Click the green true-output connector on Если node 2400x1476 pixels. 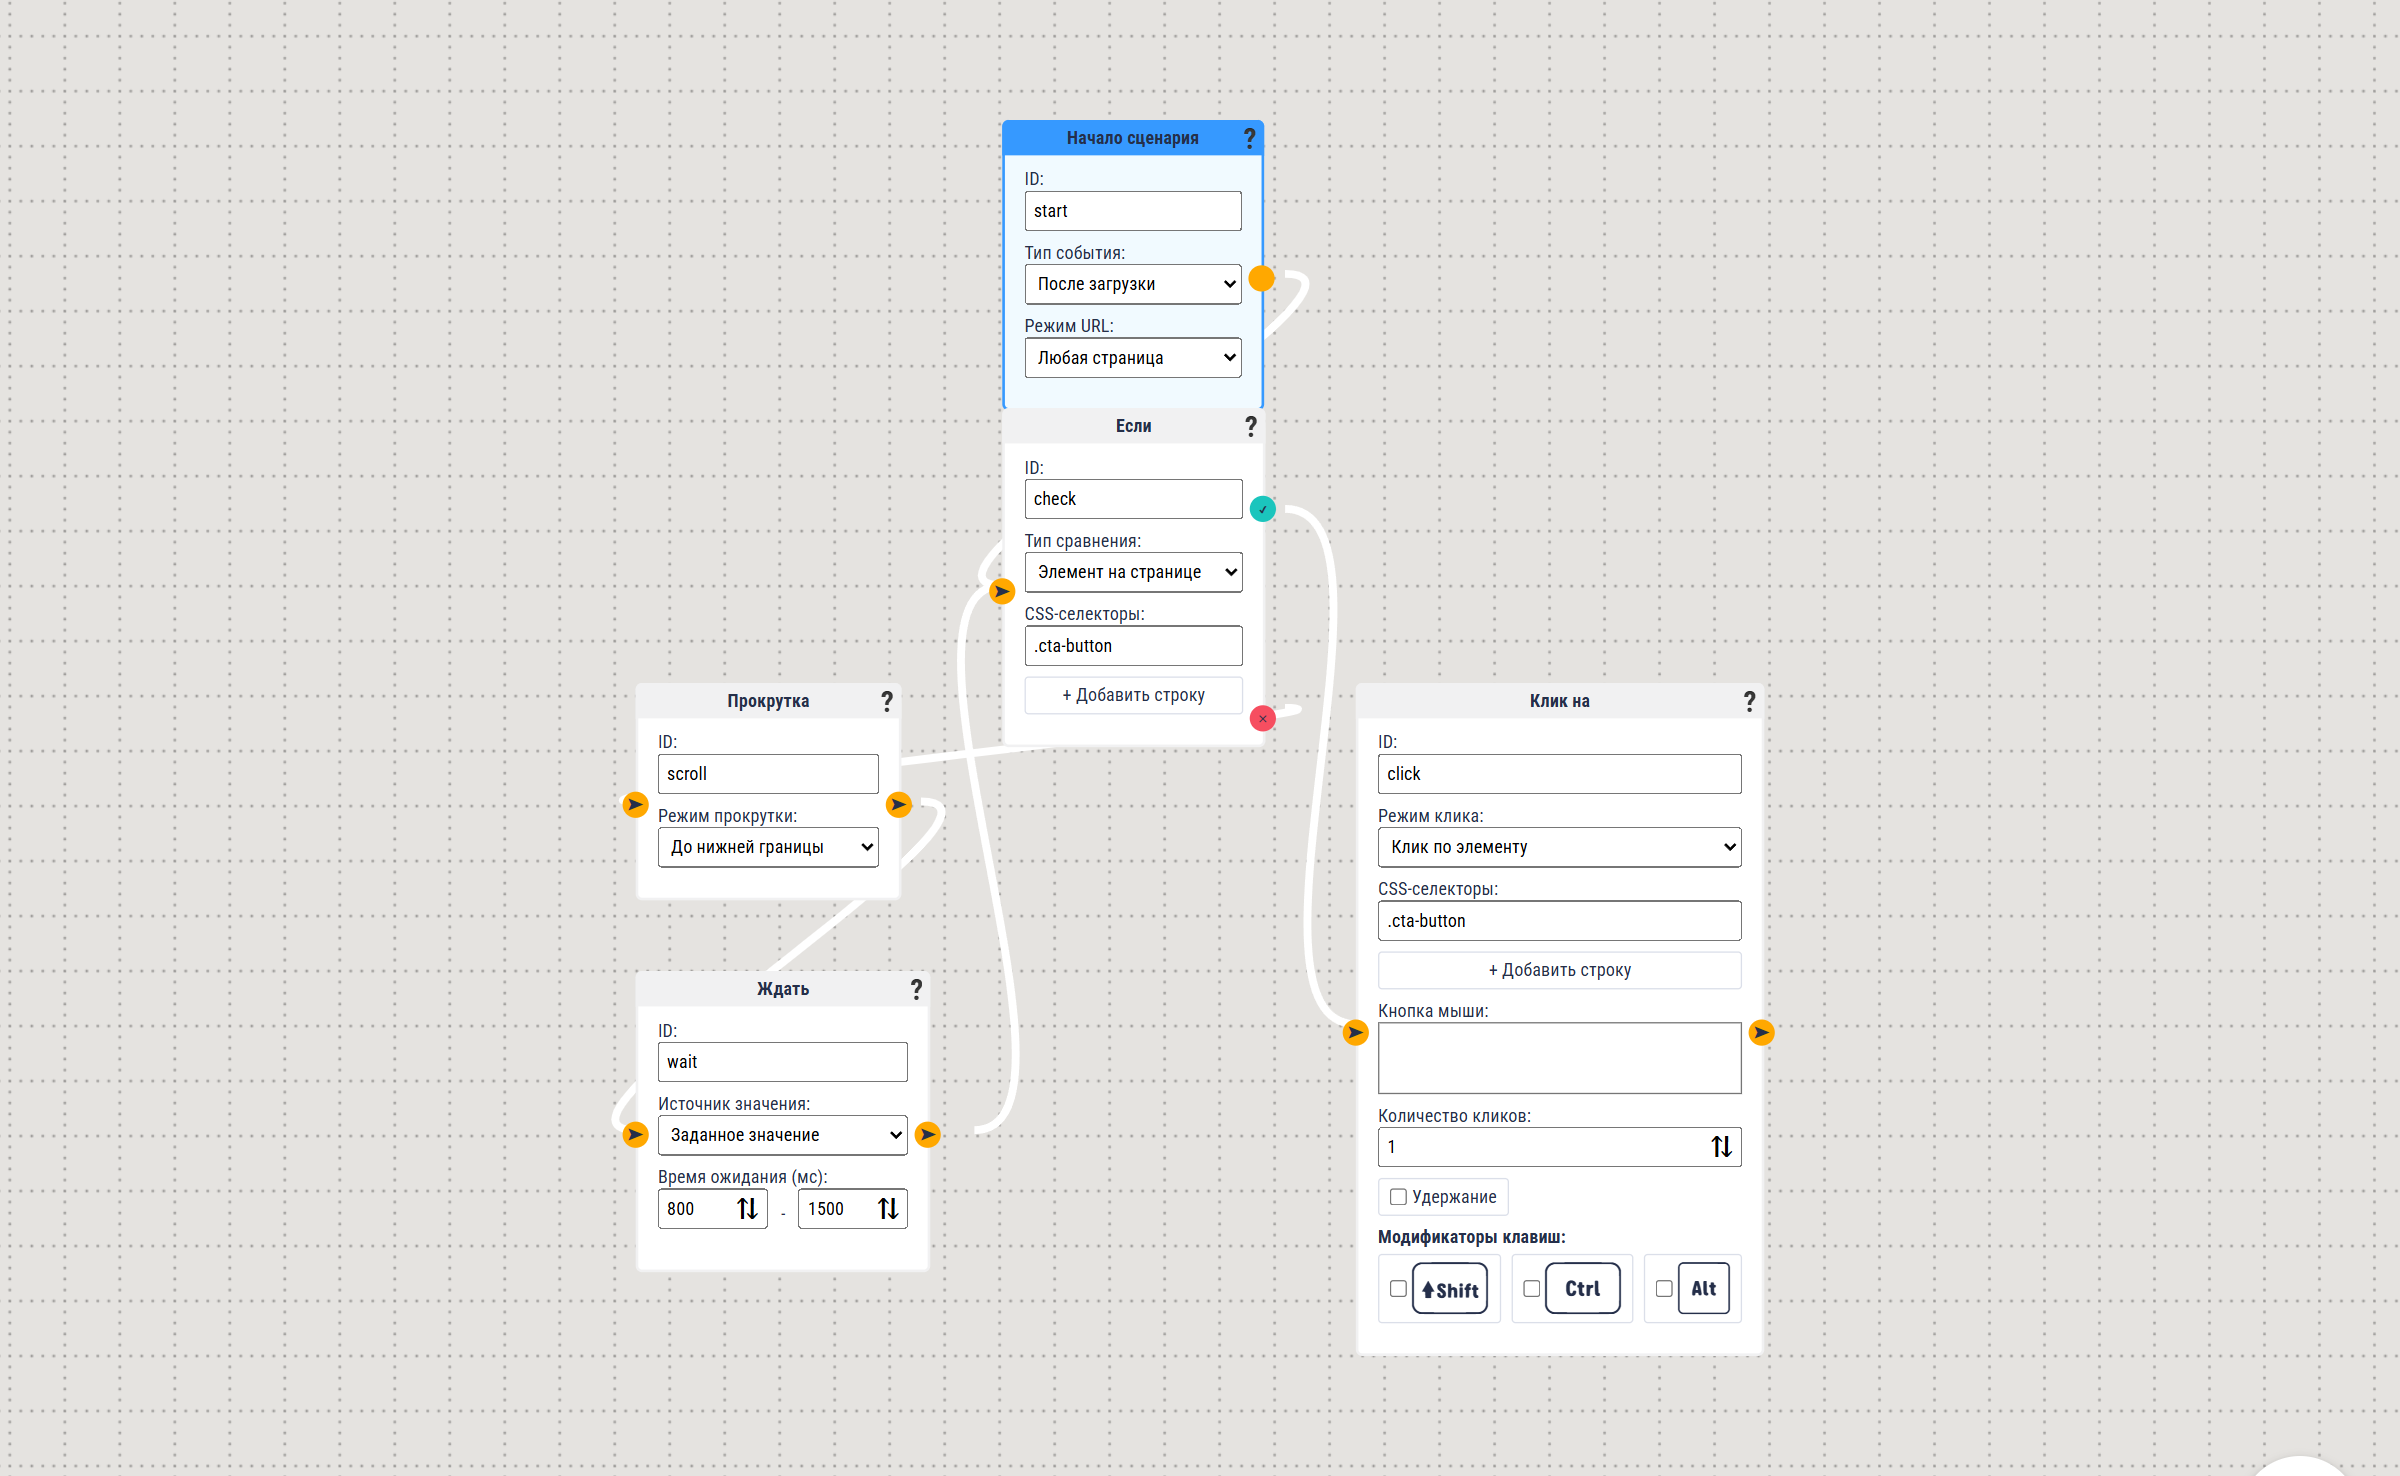tap(1263, 509)
